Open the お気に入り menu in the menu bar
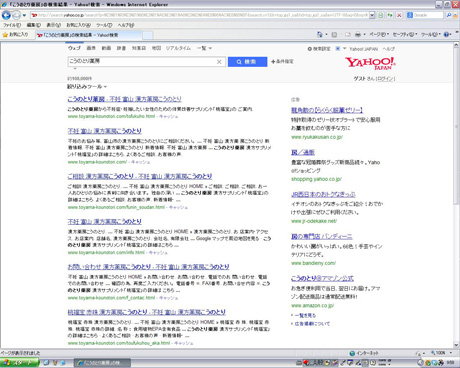The image size is (460, 368). (78, 25)
